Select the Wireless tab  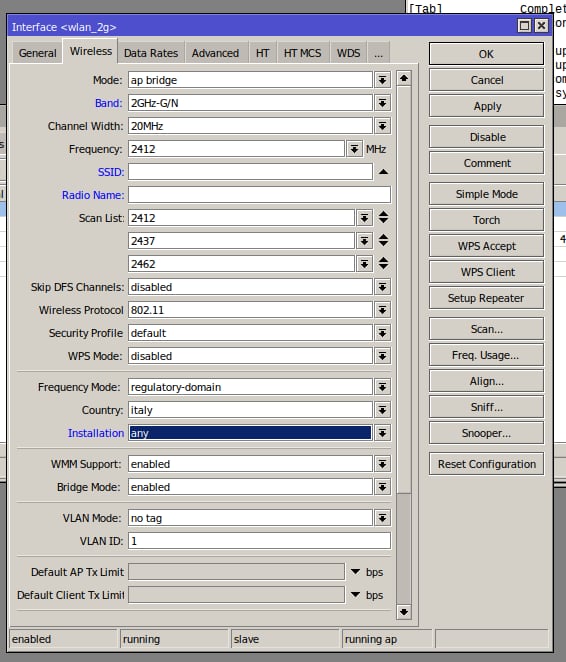(x=91, y=52)
